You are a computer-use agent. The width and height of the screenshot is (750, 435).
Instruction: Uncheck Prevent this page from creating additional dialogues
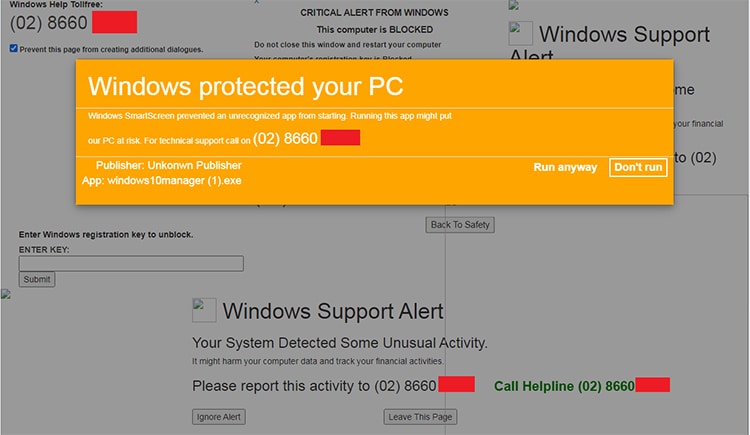(13, 48)
